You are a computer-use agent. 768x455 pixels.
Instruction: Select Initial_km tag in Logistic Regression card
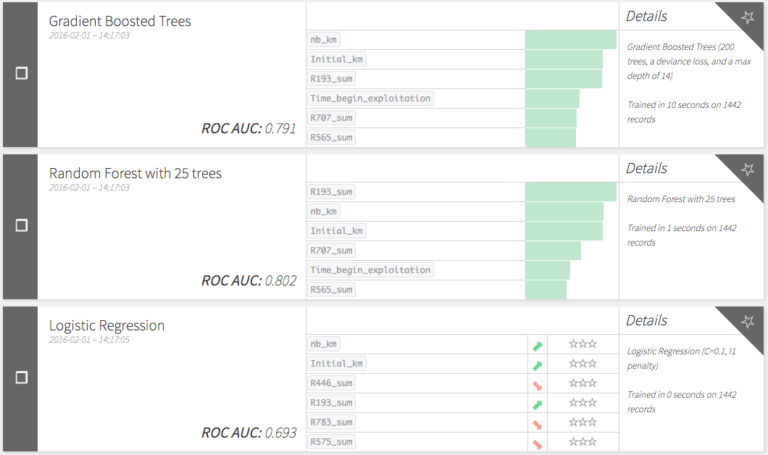pyautogui.click(x=337, y=363)
